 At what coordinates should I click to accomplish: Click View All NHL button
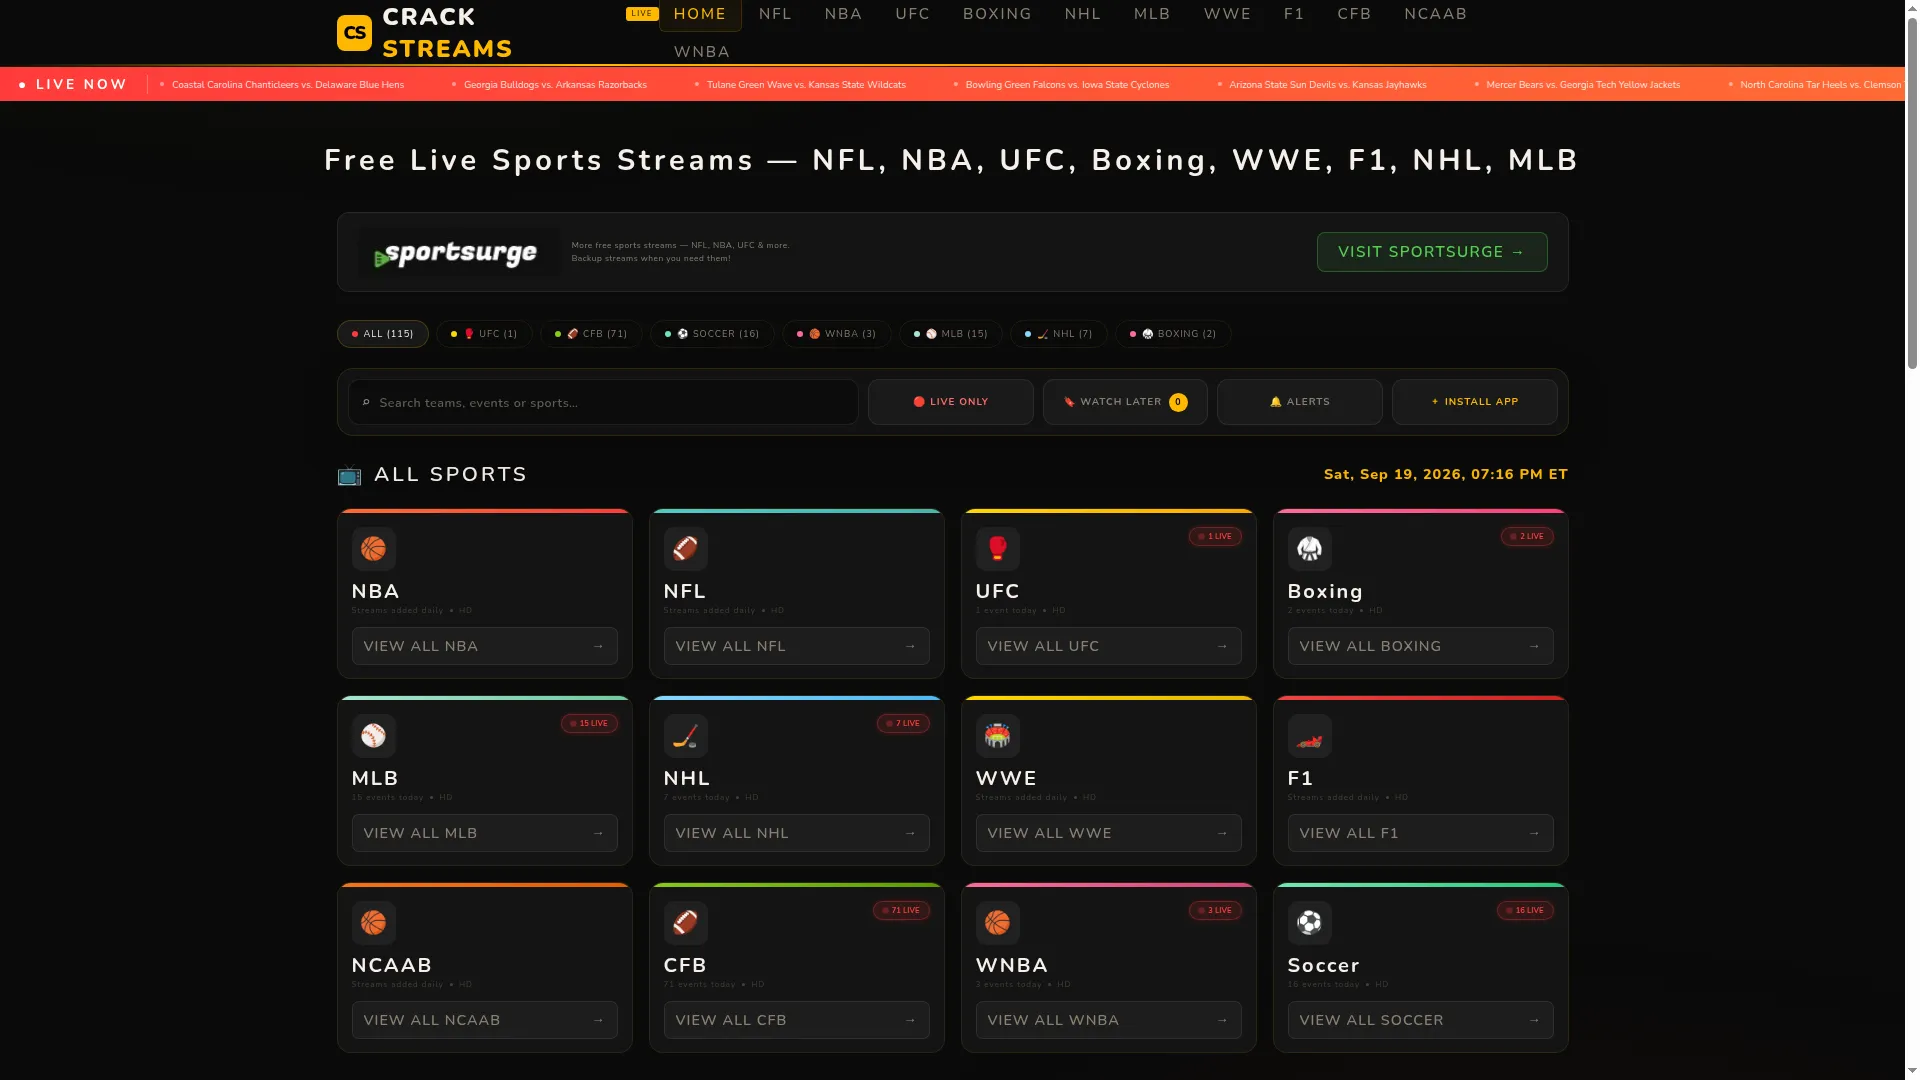coord(797,833)
